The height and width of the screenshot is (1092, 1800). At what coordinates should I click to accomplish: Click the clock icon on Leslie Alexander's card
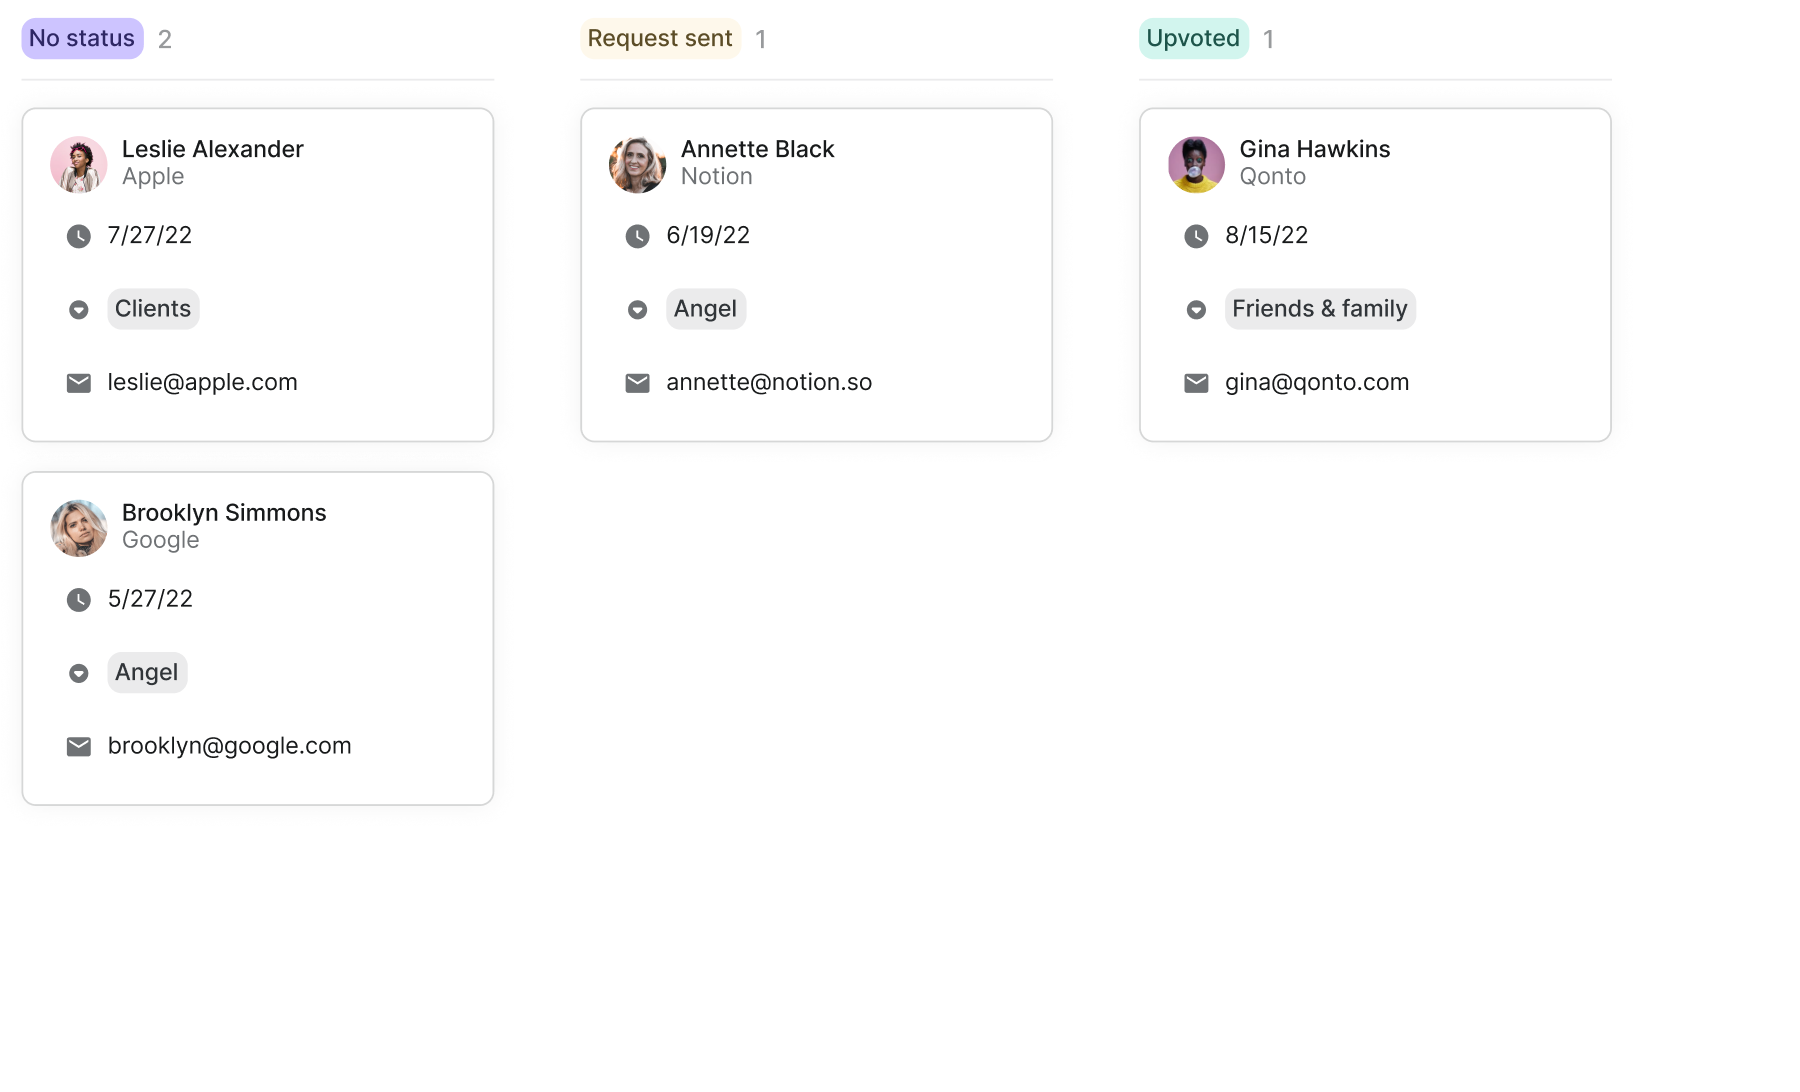[x=79, y=236]
